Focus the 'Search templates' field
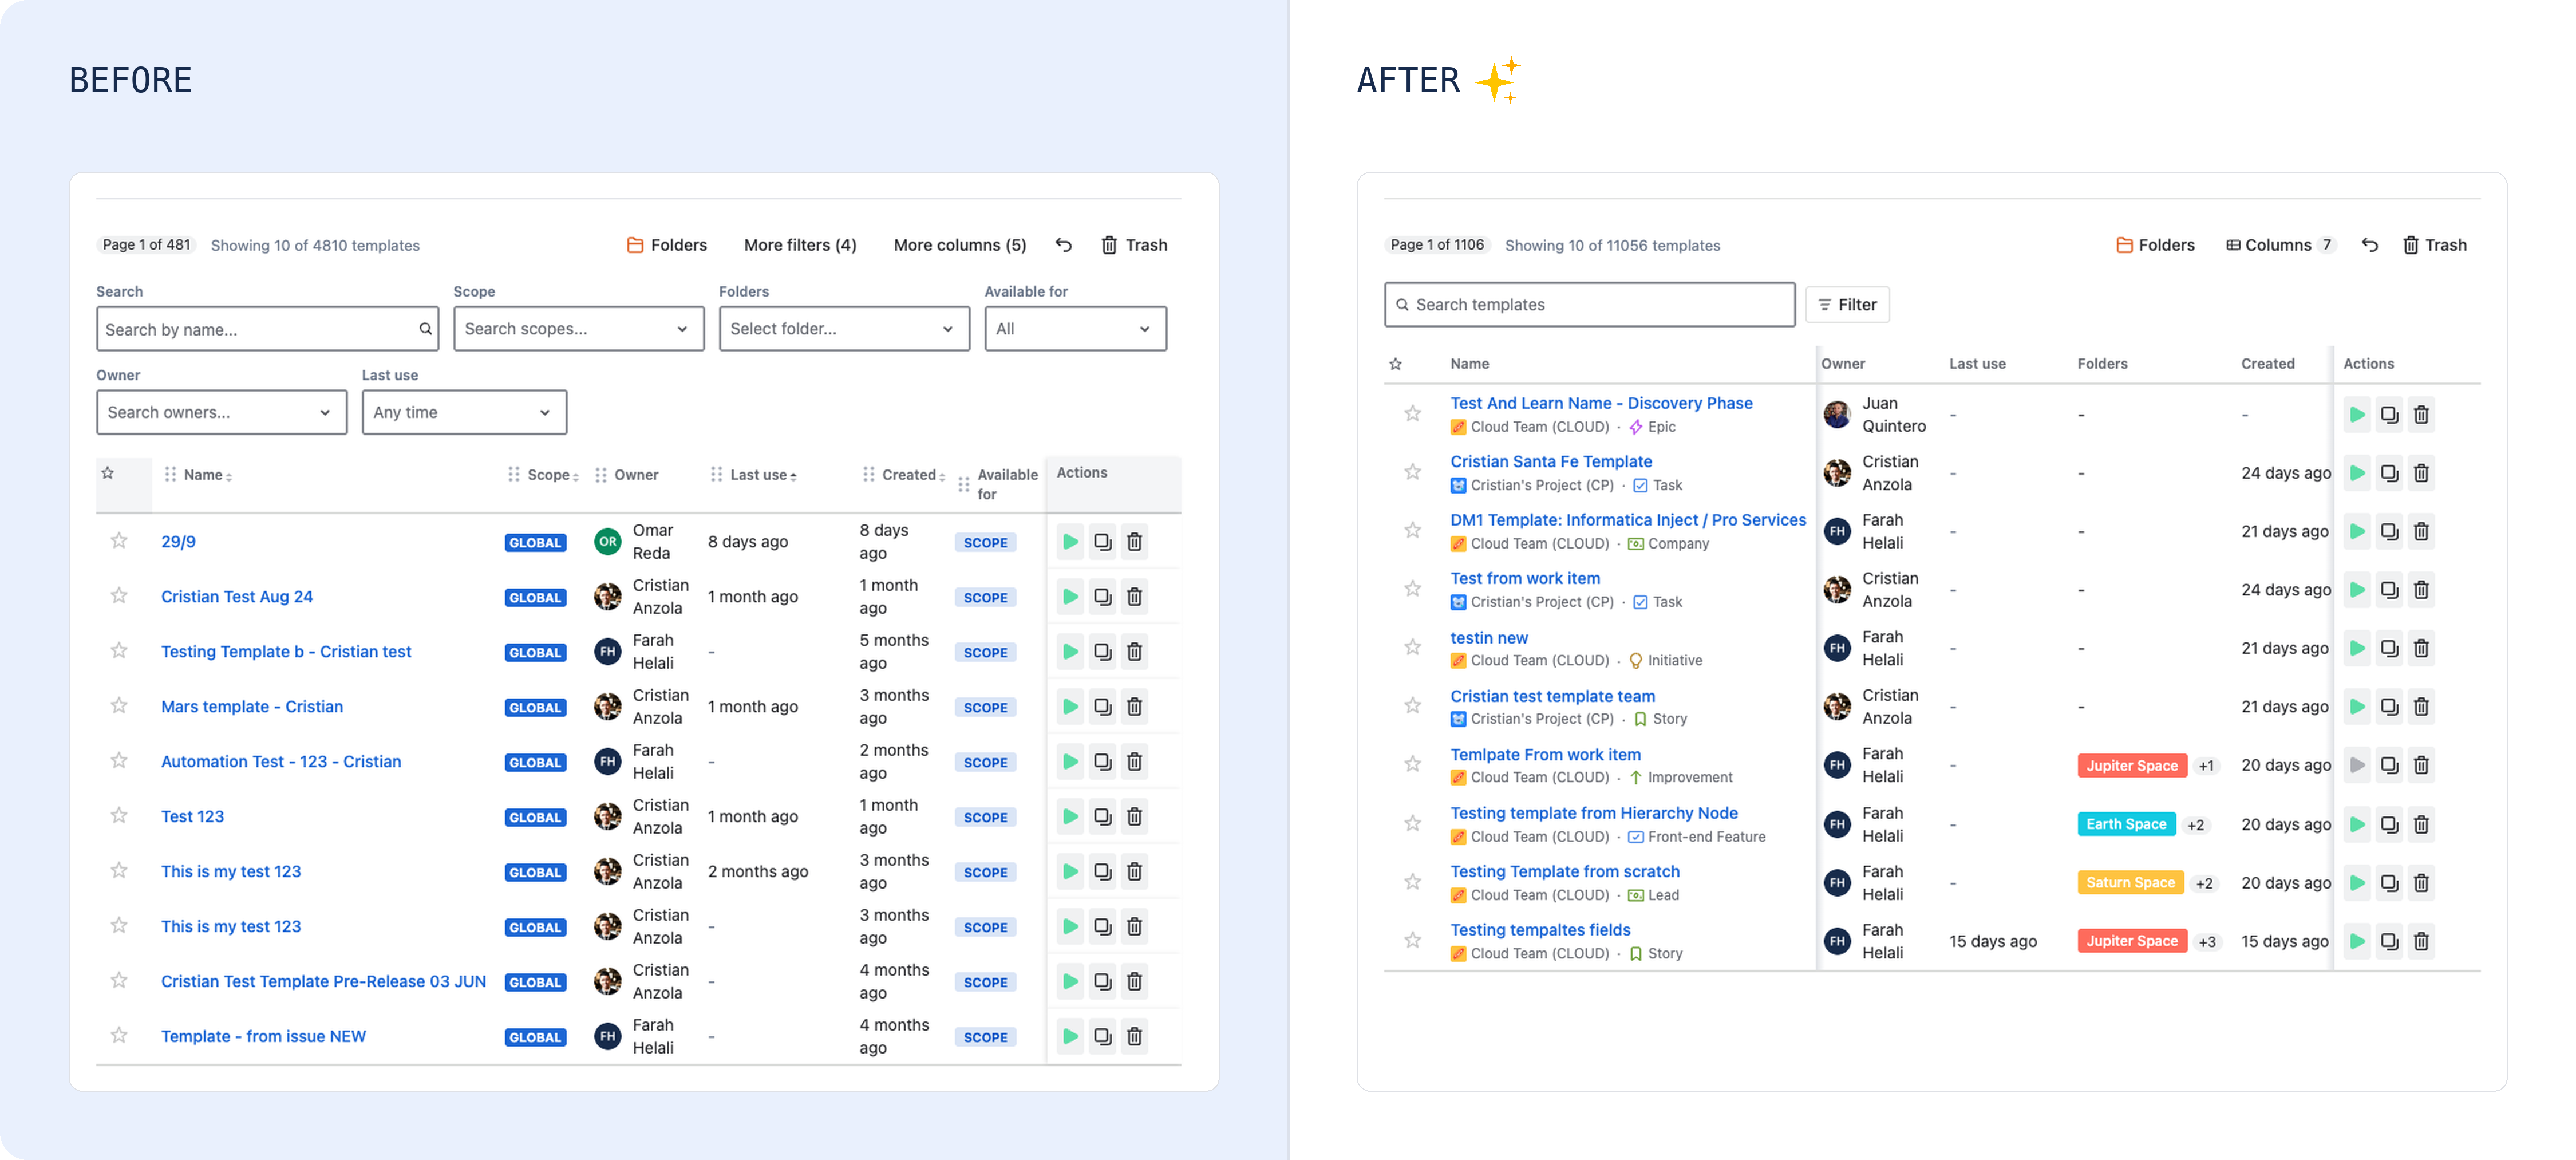Screen dimensions: 2576x1160 click(x=1589, y=305)
